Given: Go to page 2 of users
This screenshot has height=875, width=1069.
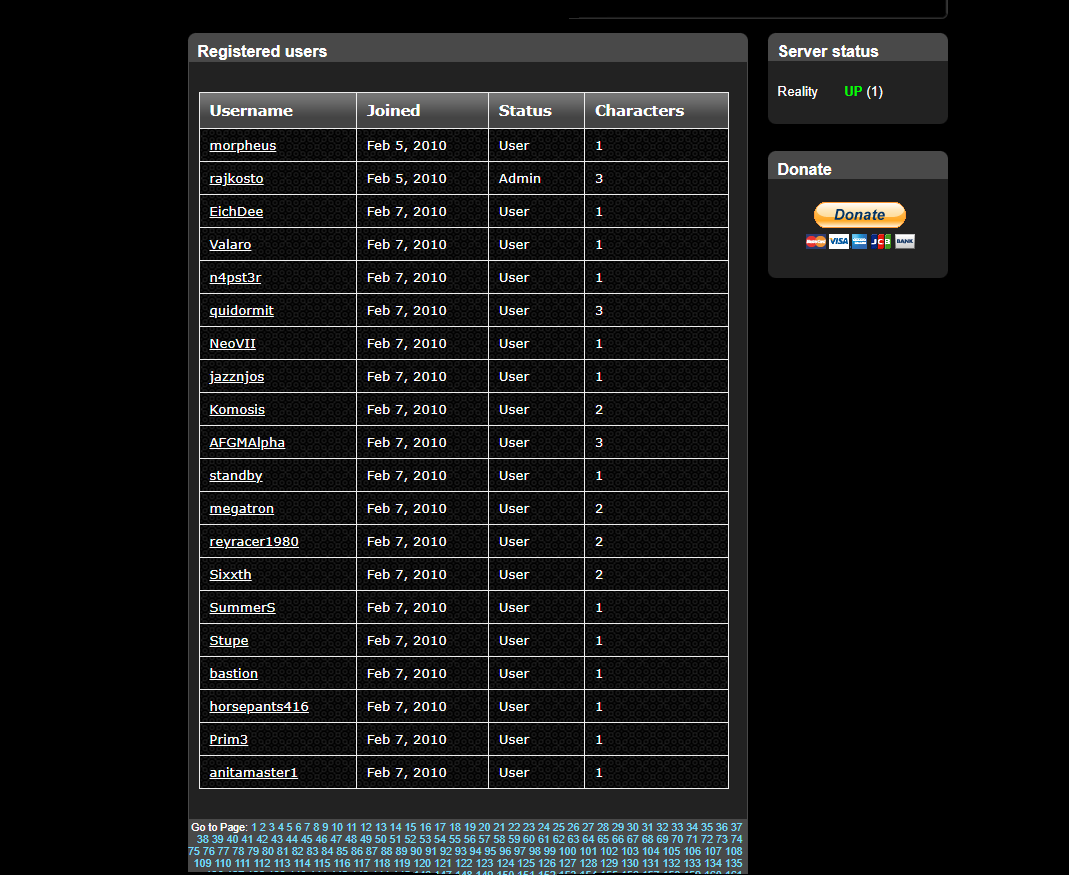Looking at the screenshot, I should pos(264,827).
